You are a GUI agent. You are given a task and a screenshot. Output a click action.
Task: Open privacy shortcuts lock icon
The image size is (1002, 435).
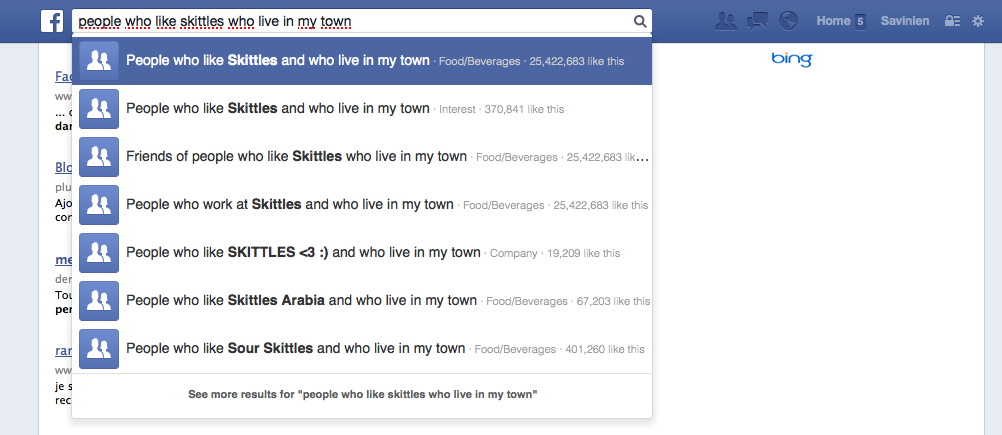[x=952, y=21]
